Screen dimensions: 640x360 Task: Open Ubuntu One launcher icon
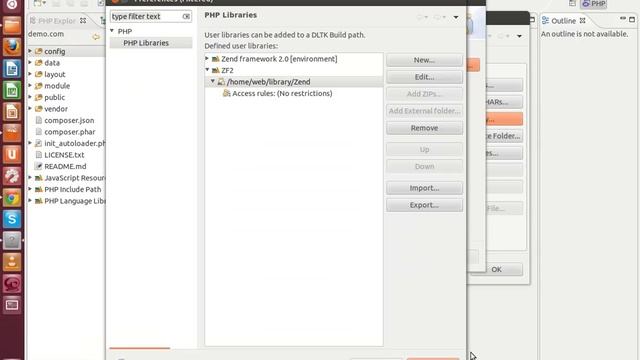tap(12, 155)
